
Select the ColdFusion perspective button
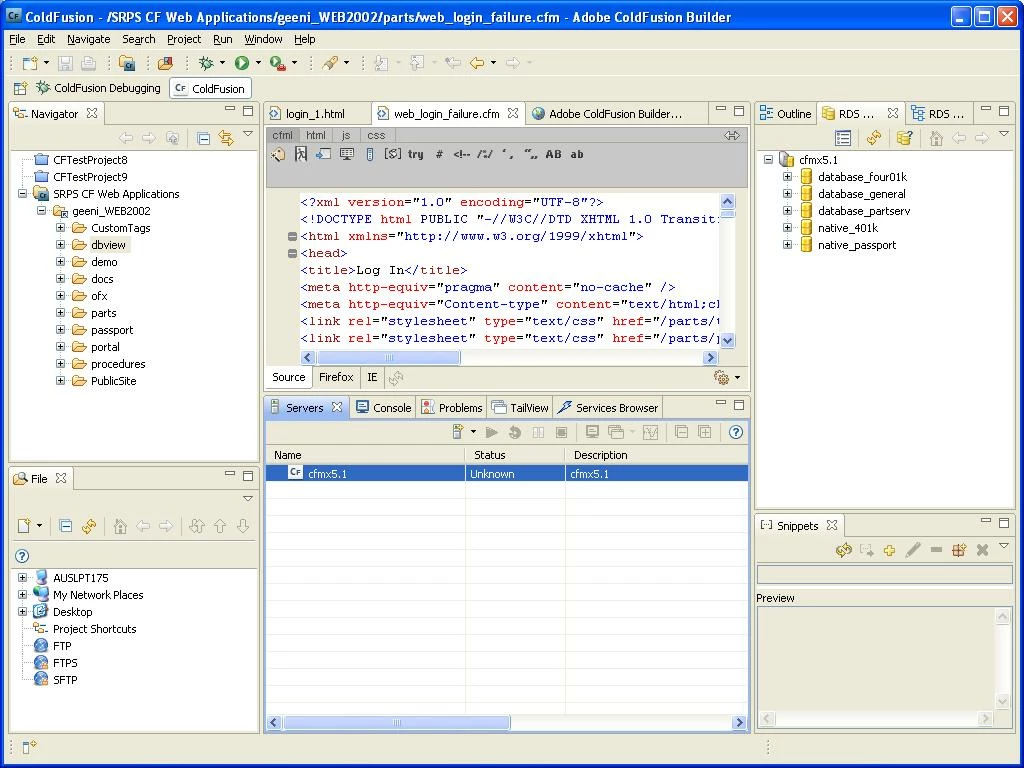pyautogui.click(x=210, y=88)
